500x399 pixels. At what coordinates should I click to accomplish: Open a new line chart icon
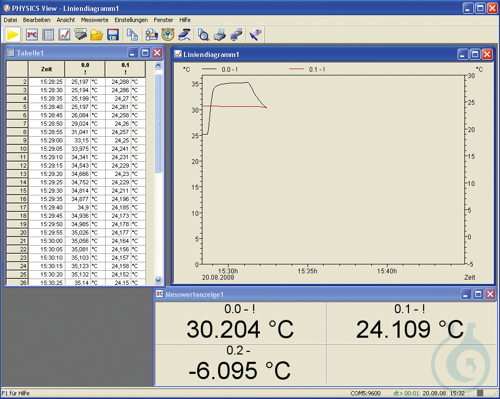click(x=64, y=35)
